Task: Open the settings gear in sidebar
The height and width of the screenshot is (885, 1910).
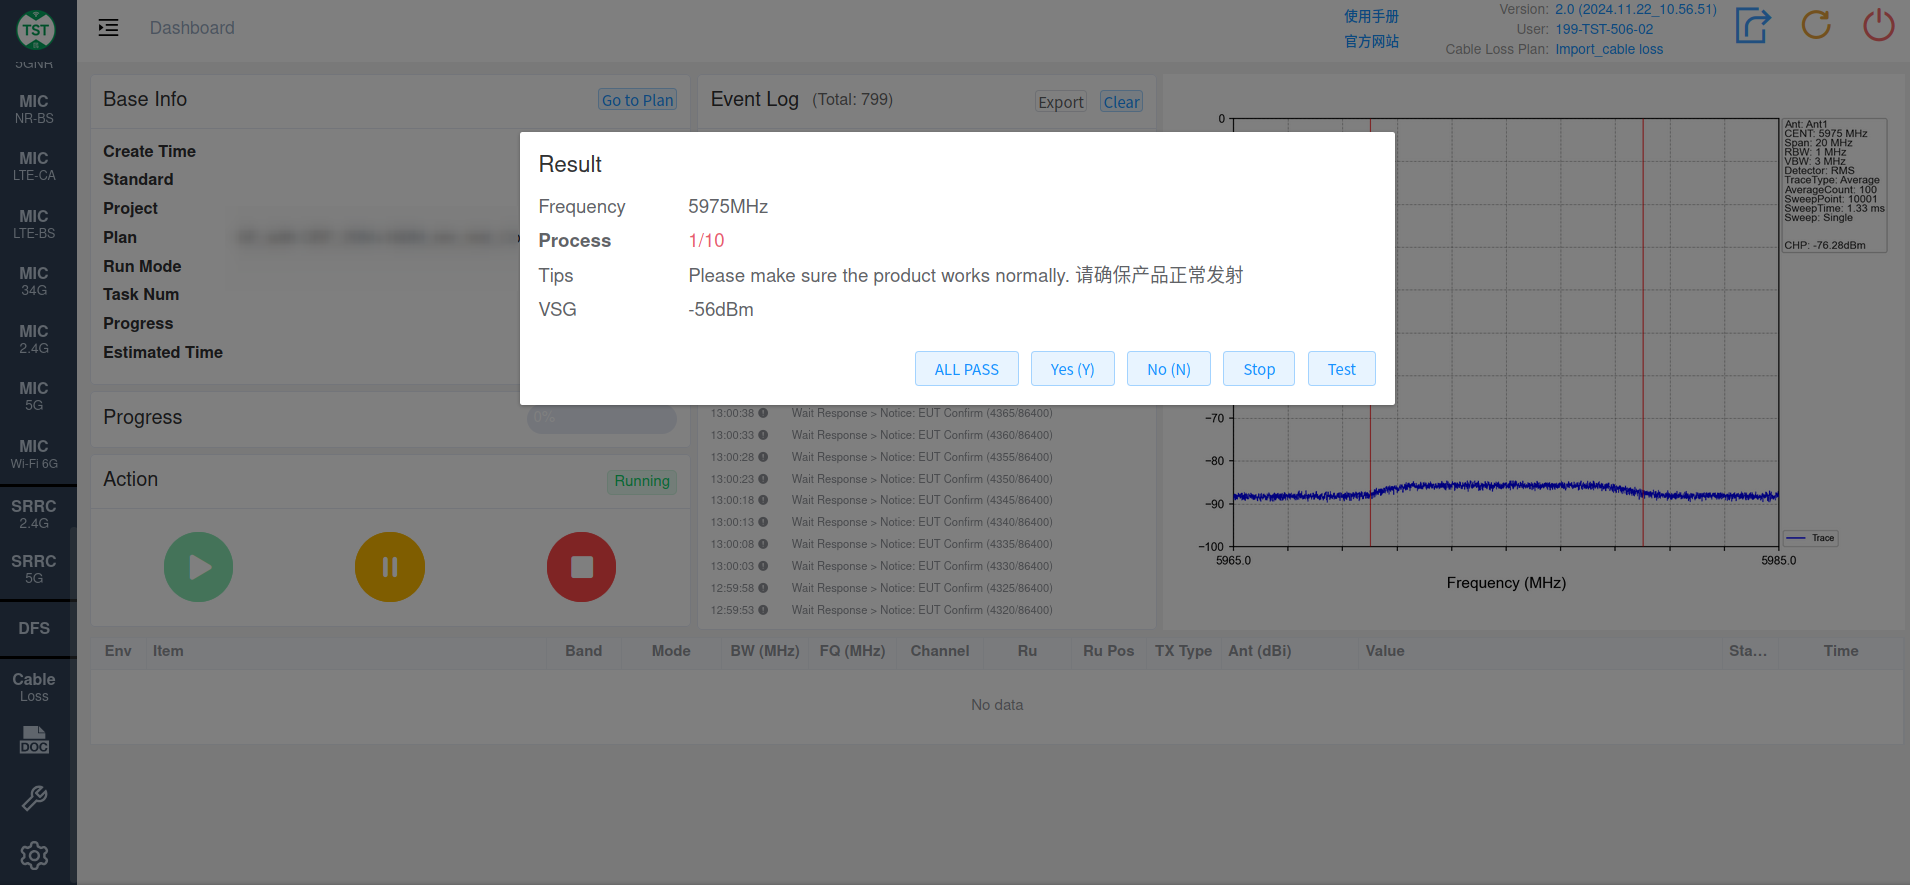Action: pos(34,855)
